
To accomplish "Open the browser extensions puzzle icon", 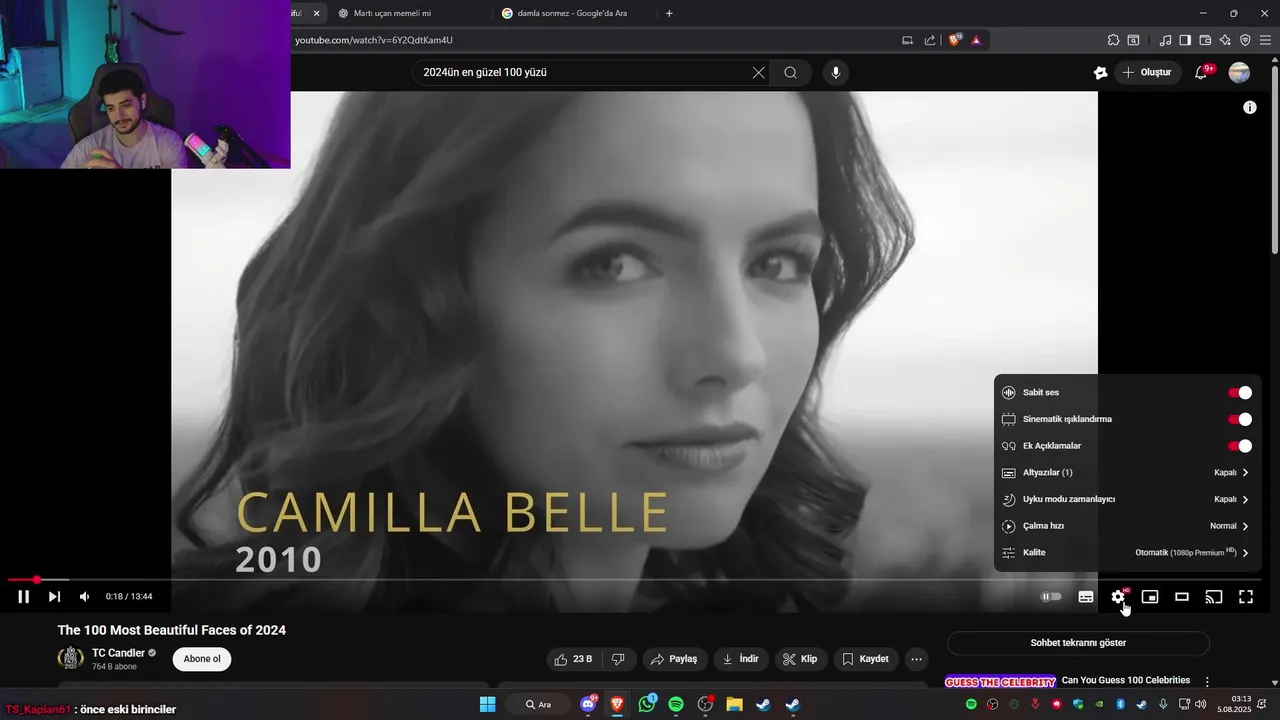I will click(x=1113, y=40).
